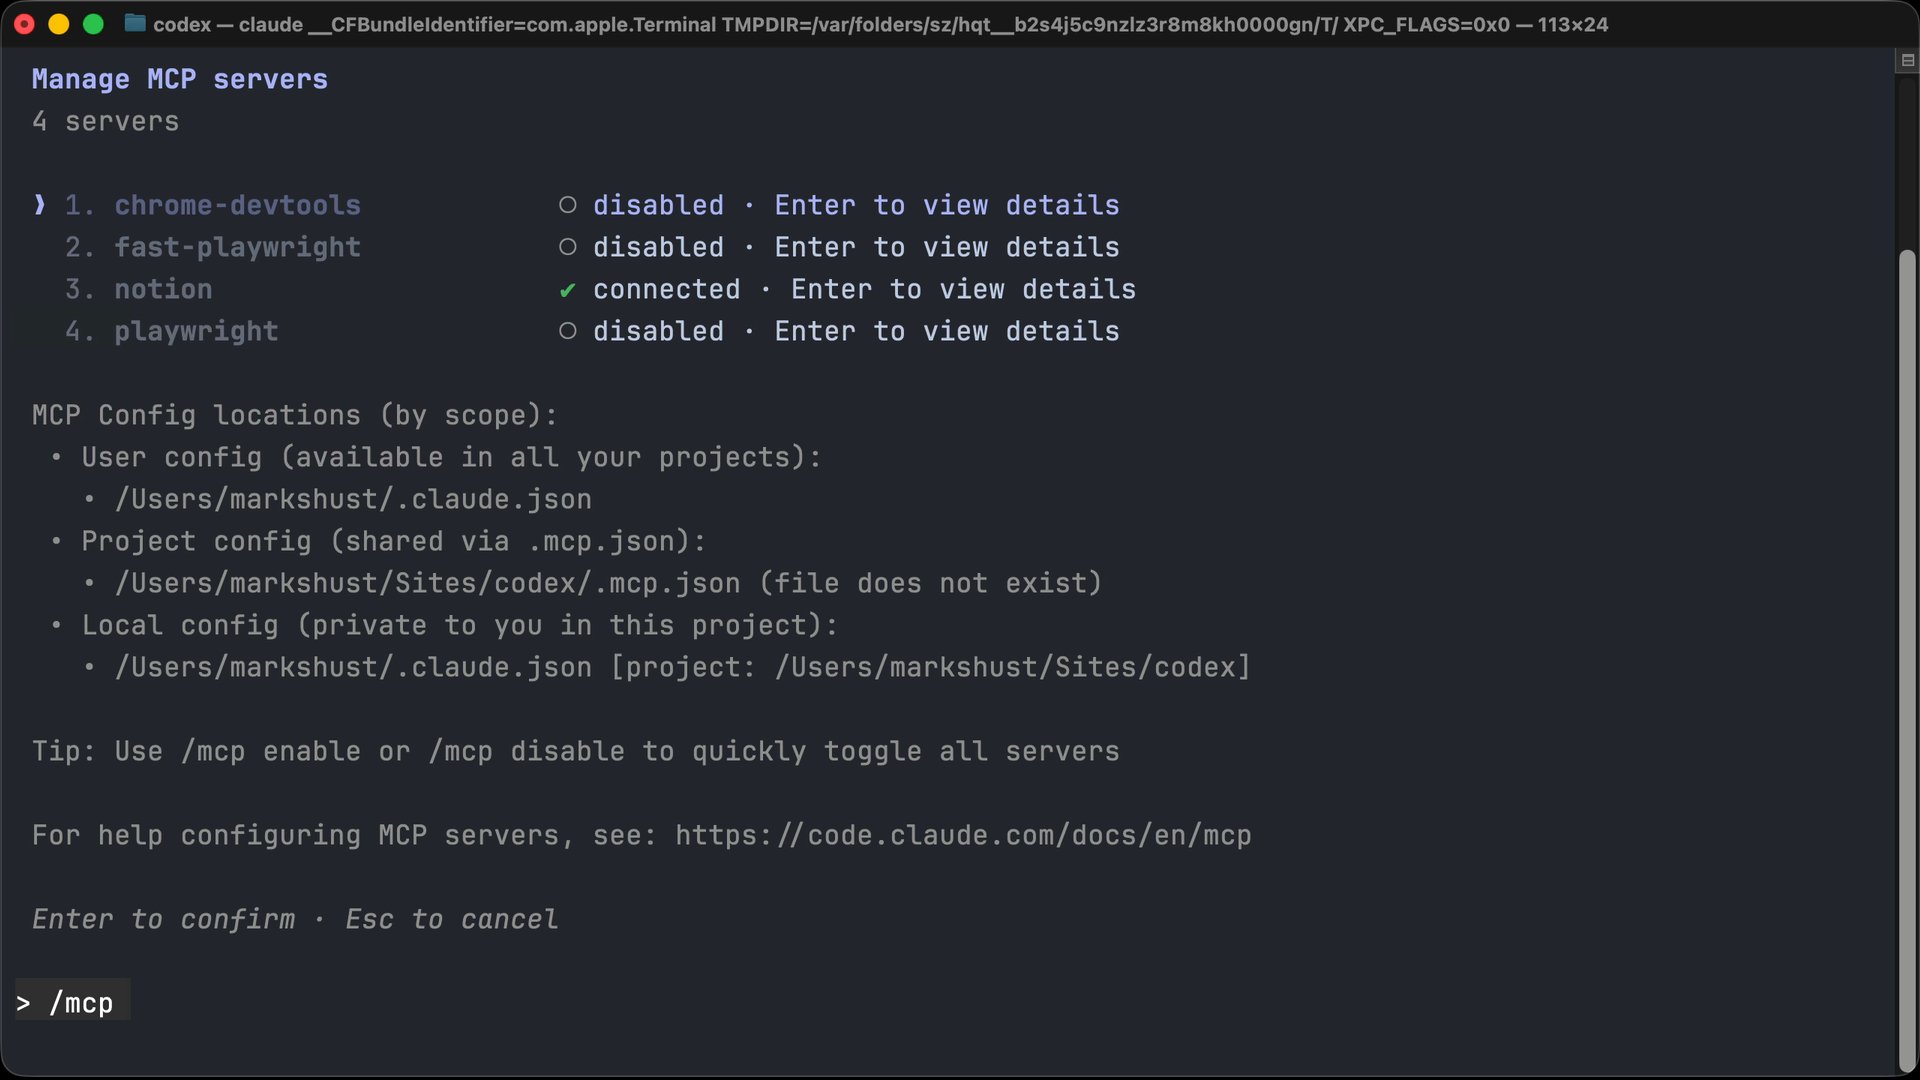Select the chrome-devtools server entry

pyautogui.click(x=237, y=205)
